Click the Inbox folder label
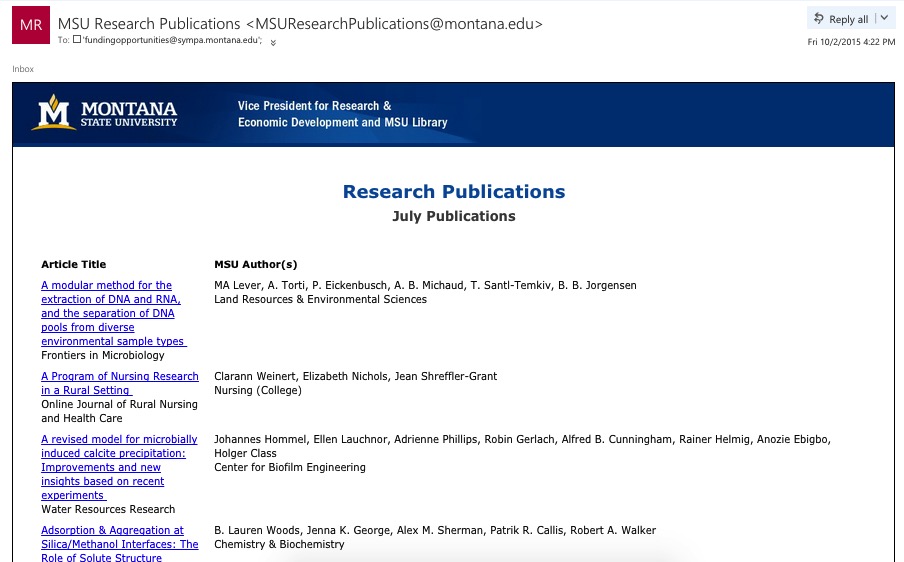Image resolution: width=904 pixels, height=562 pixels. coord(23,69)
